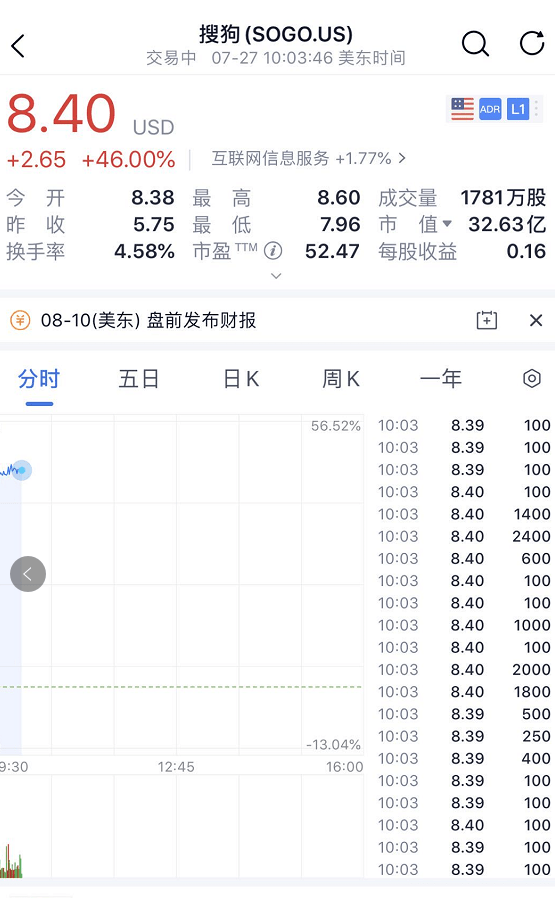Tap the volume value 1781万股

tap(503, 198)
